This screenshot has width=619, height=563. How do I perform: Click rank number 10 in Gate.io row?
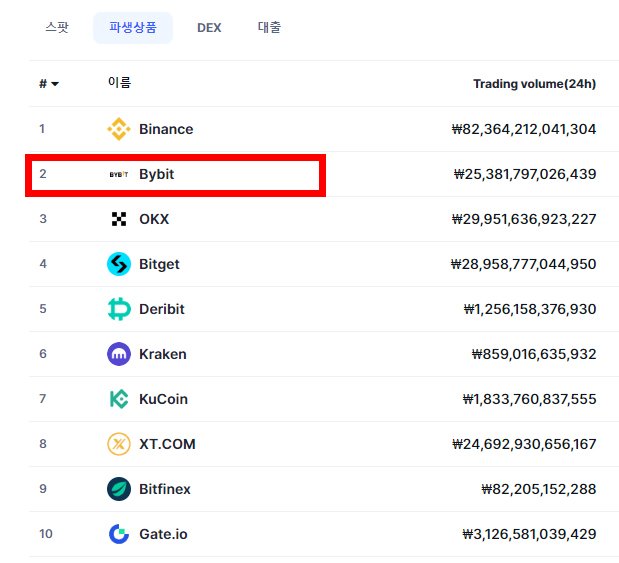coord(46,534)
